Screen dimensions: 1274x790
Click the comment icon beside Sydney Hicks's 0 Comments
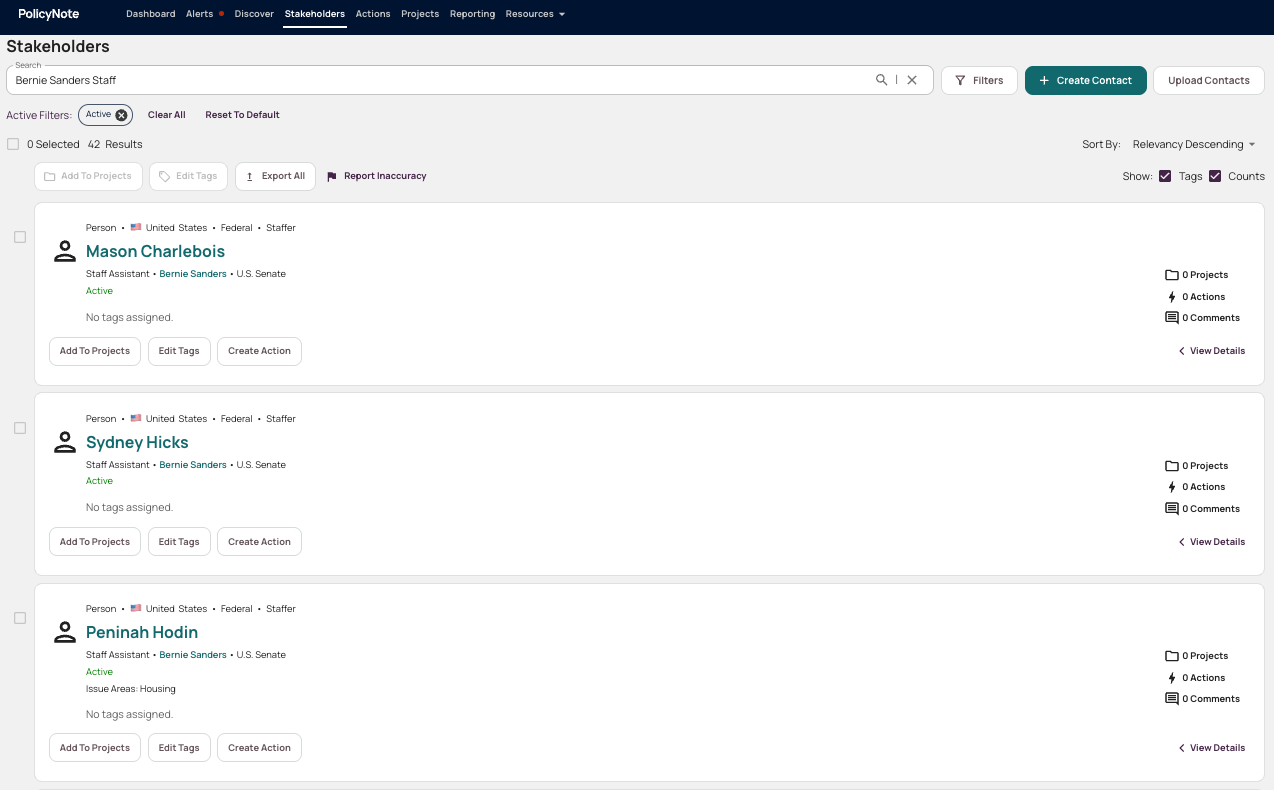tap(1172, 509)
